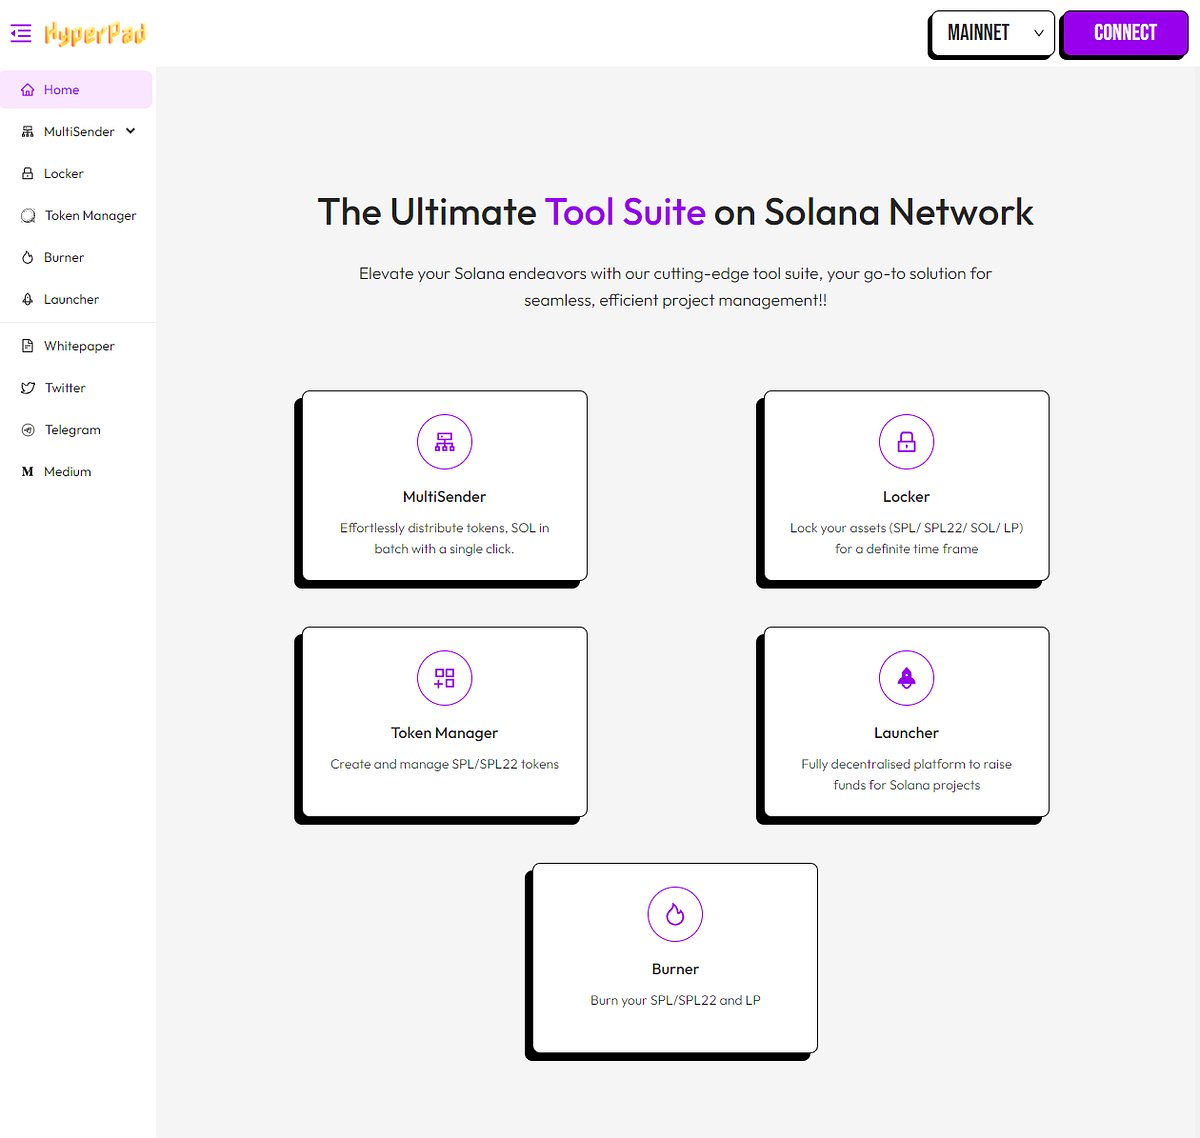Image resolution: width=1200 pixels, height=1138 pixels.
Task: Click the Locker padlock icon in sidebar
Action: (28, 174)
